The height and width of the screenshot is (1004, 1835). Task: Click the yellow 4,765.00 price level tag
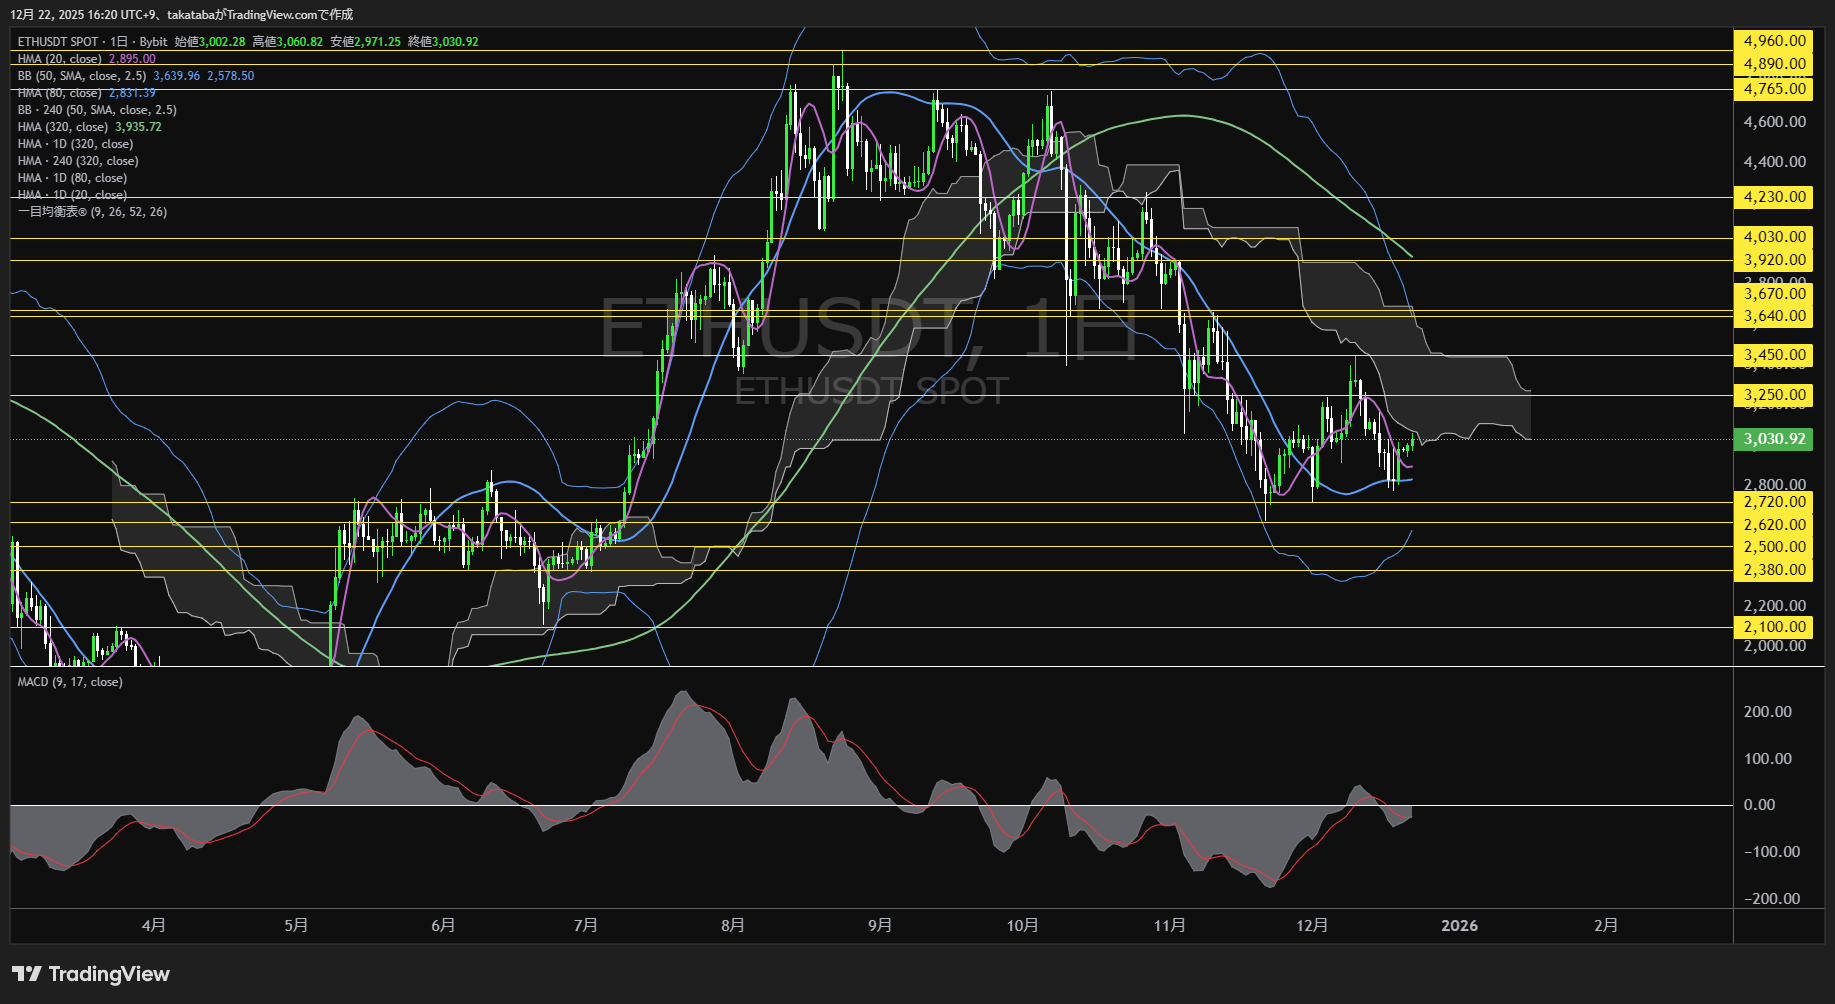[x=1773, y=89]
